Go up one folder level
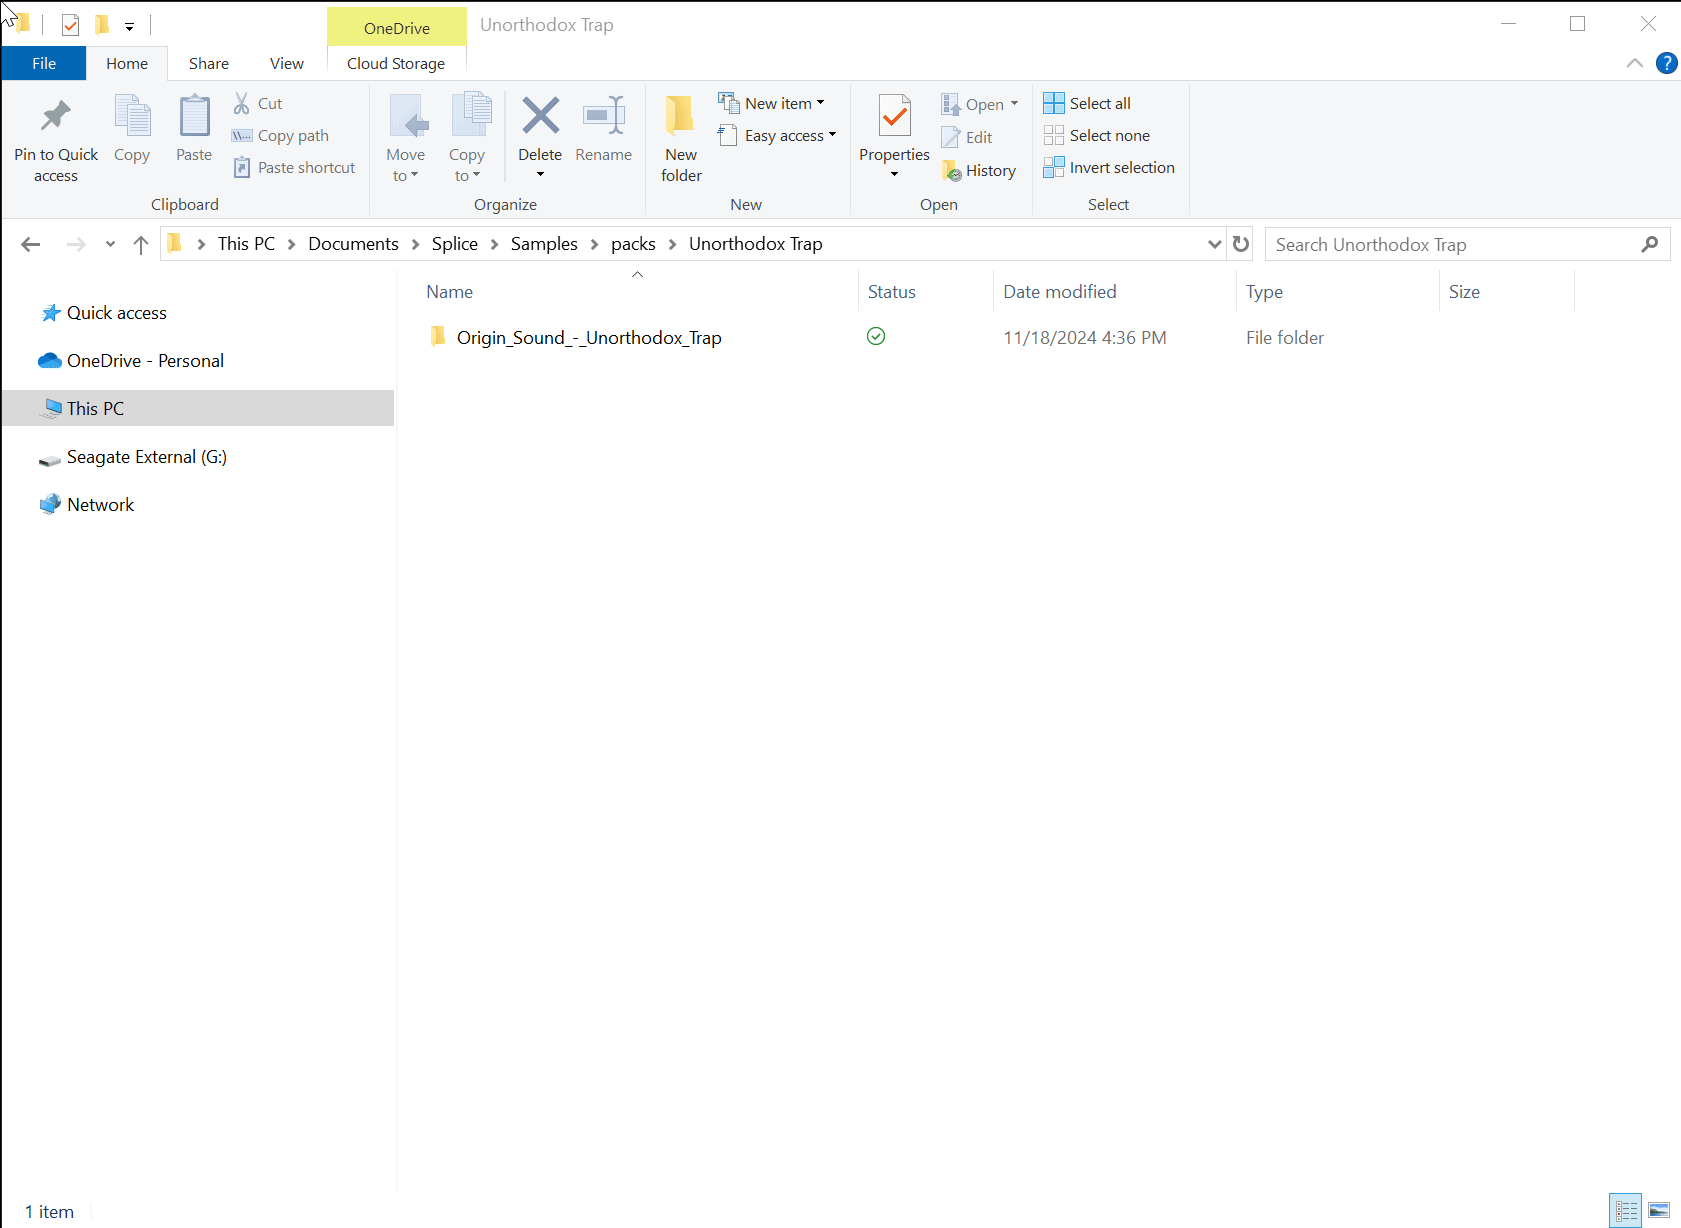Viewport: 1681px width, 1228px height. tap(141, 244)
